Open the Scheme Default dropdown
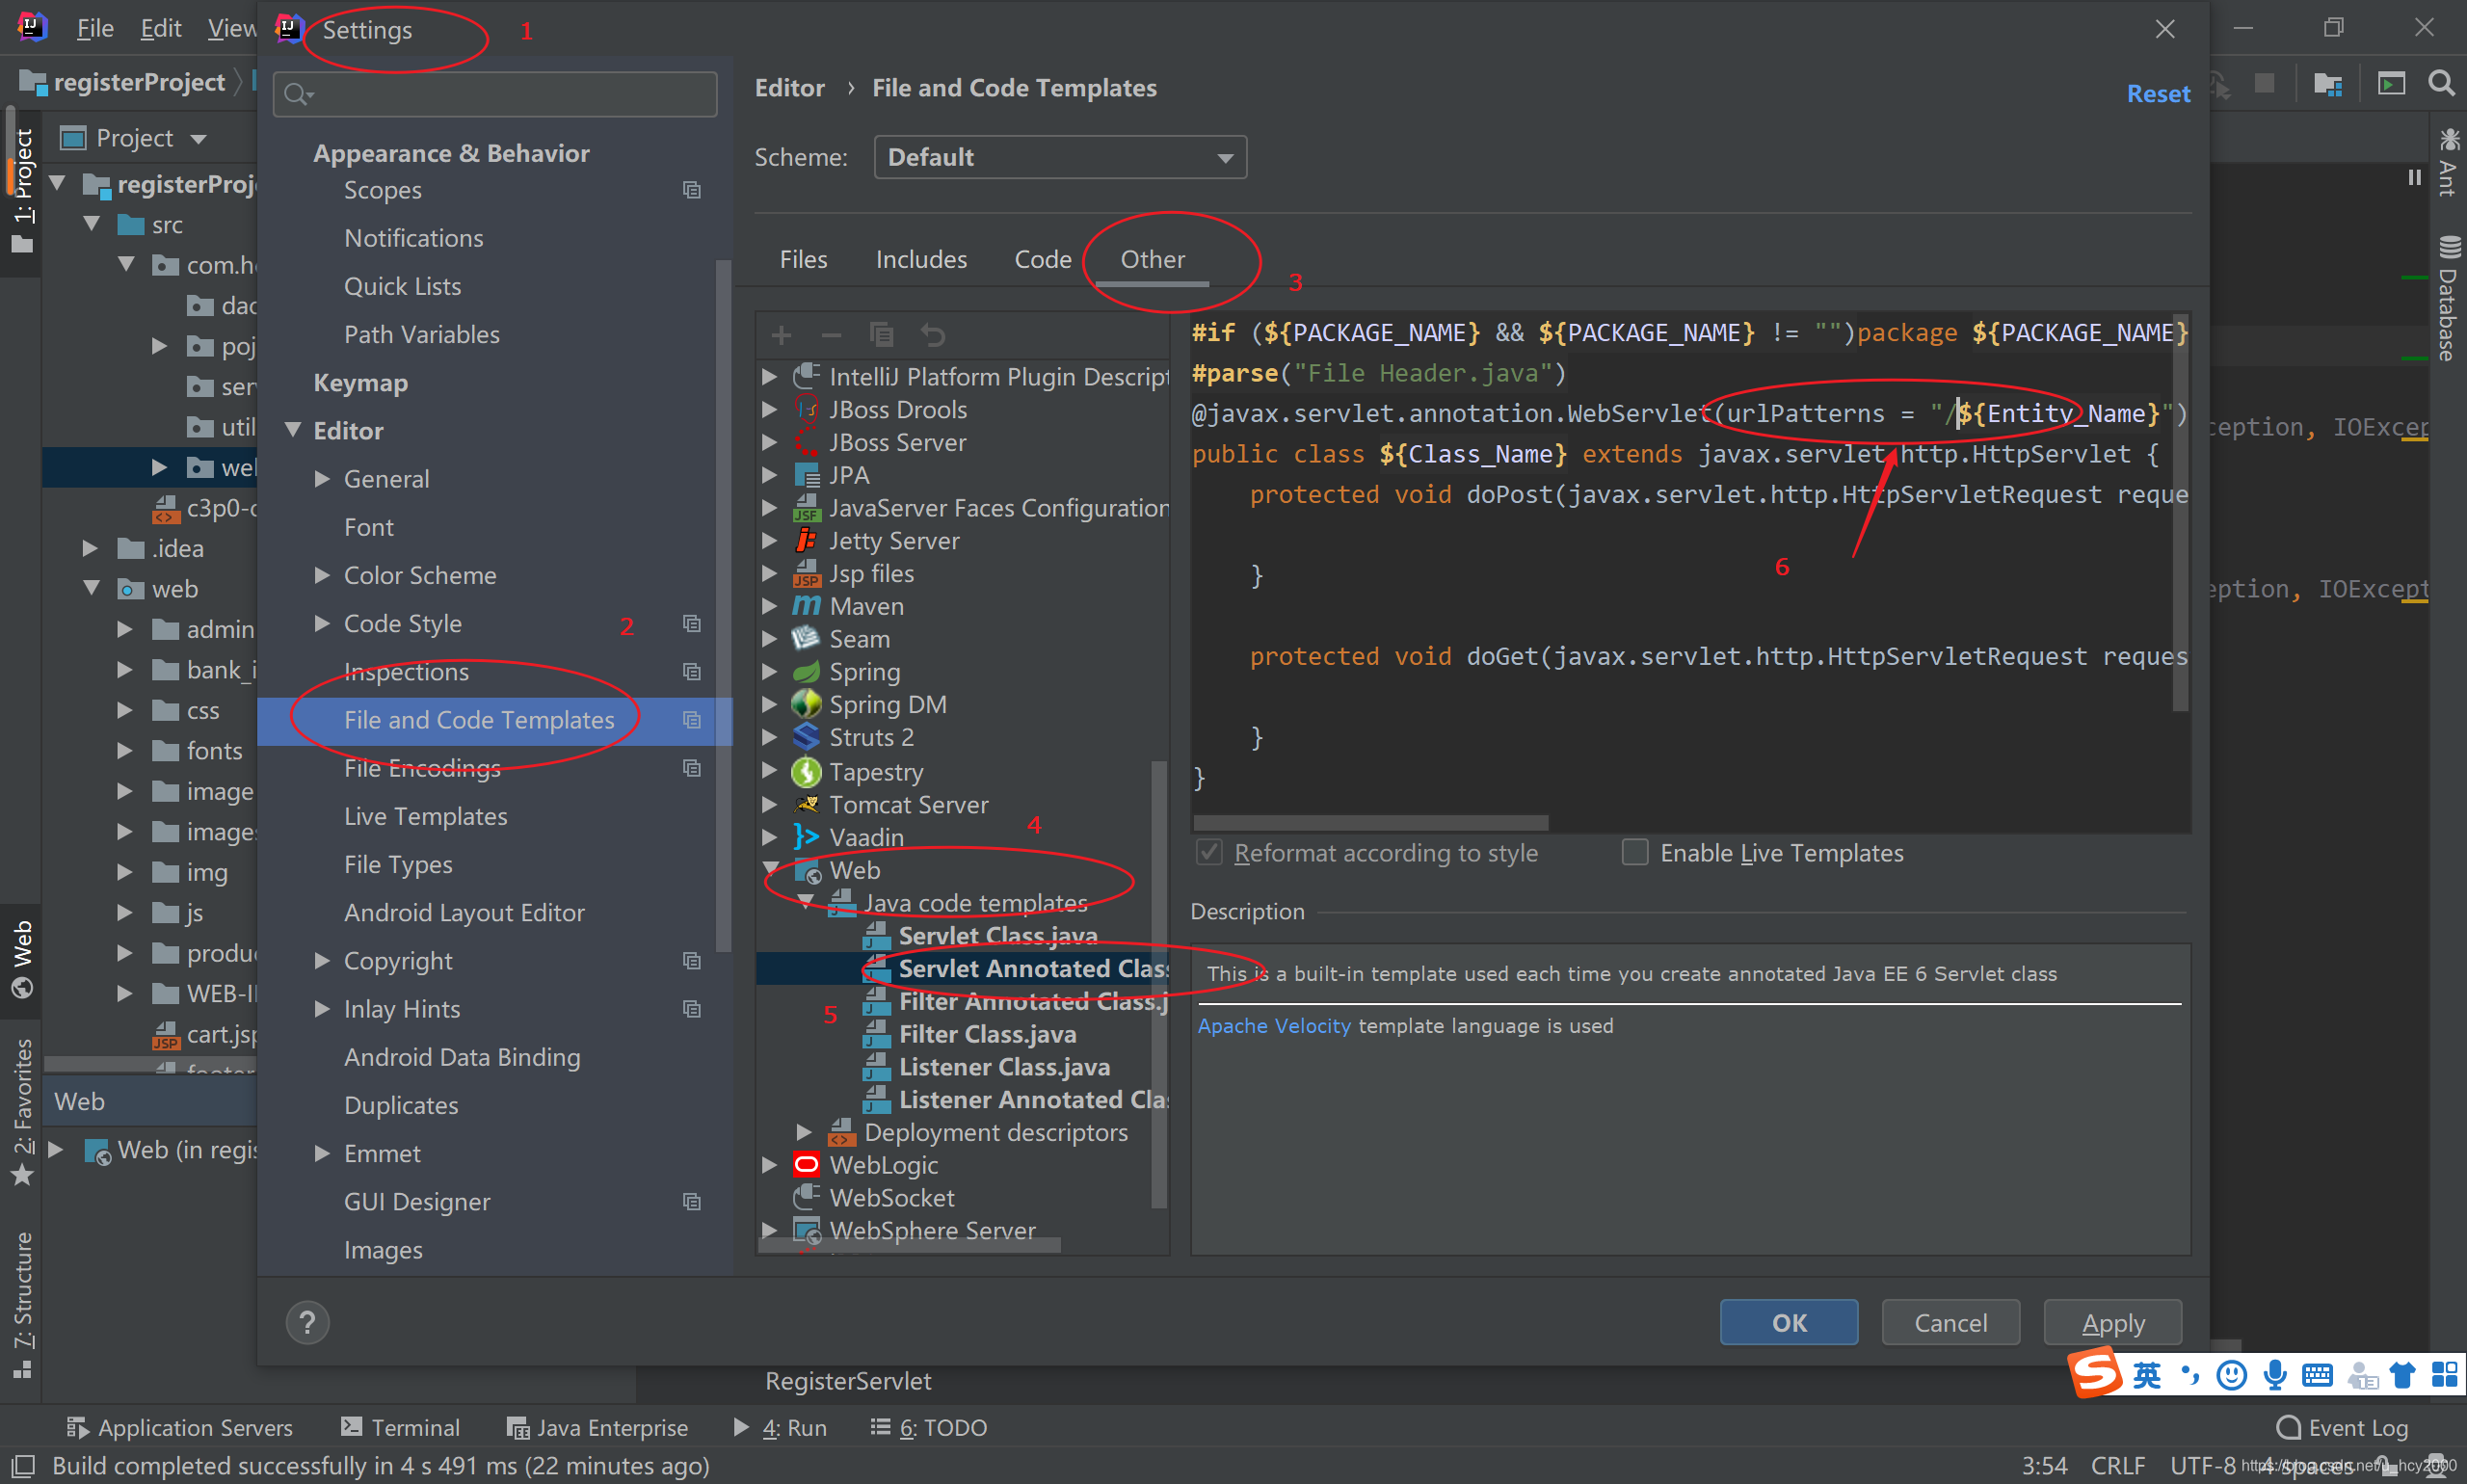 pyautogui.click(x=1060, y=158)
